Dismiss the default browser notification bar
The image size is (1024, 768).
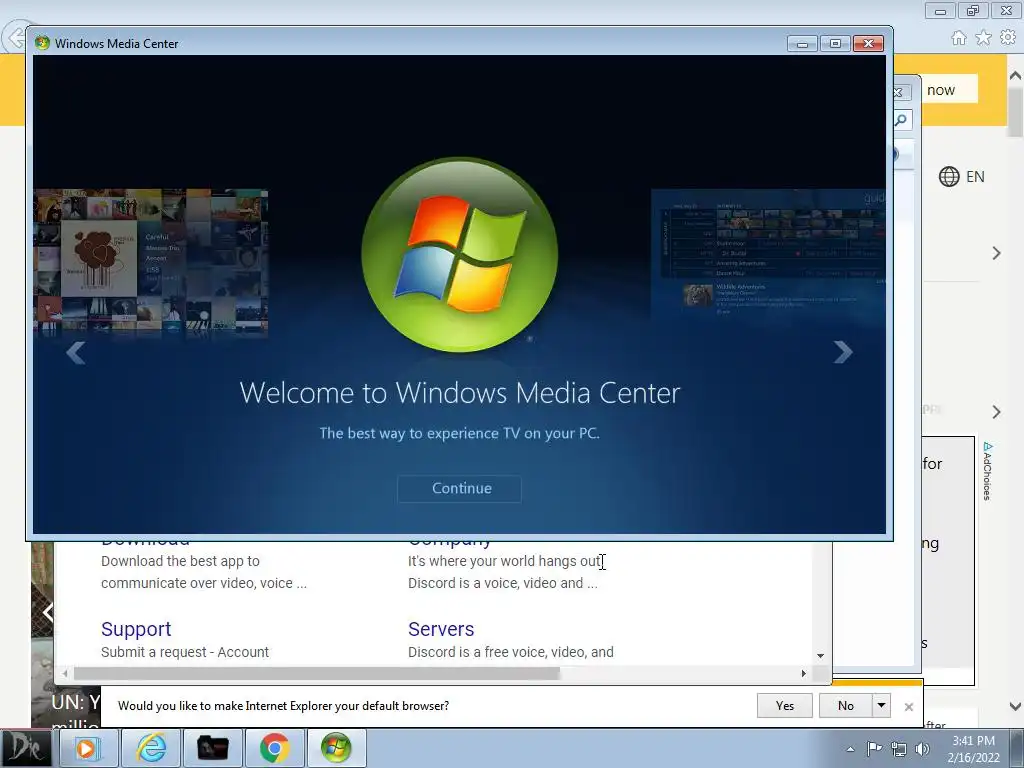(x=908, y=707)
